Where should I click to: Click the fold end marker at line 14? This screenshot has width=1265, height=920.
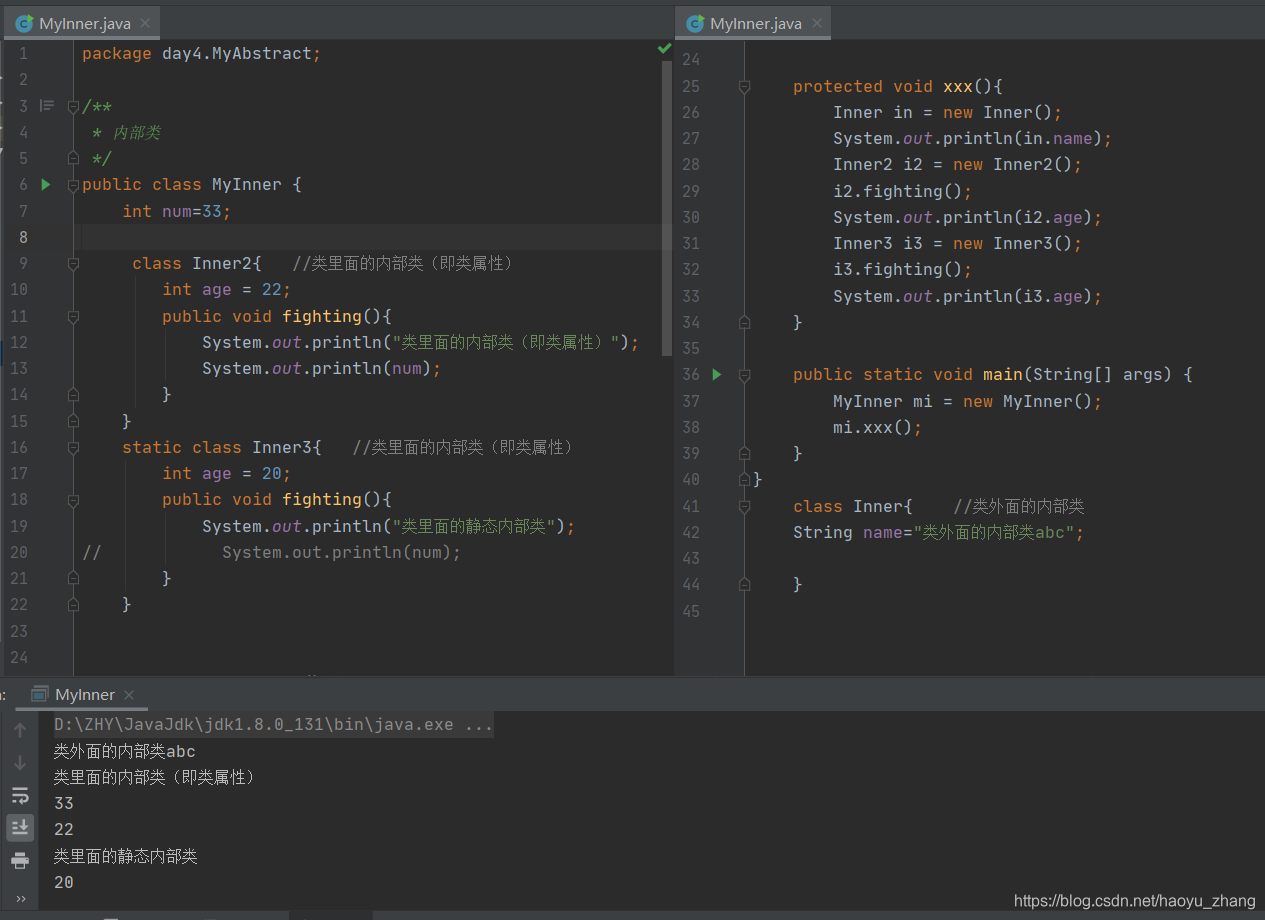[73, 394]
